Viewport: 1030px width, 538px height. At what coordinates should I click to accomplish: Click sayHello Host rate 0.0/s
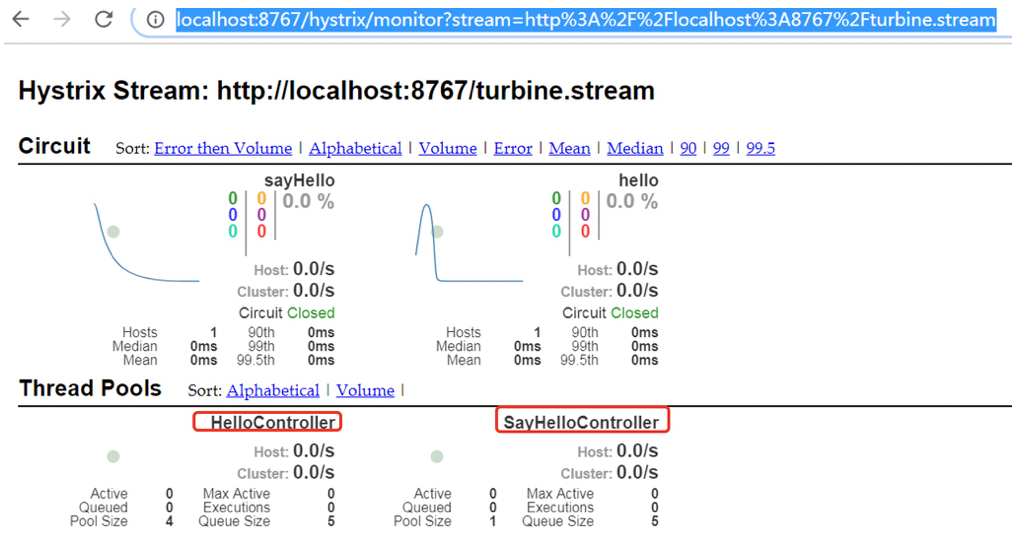[x=313, y=269]
